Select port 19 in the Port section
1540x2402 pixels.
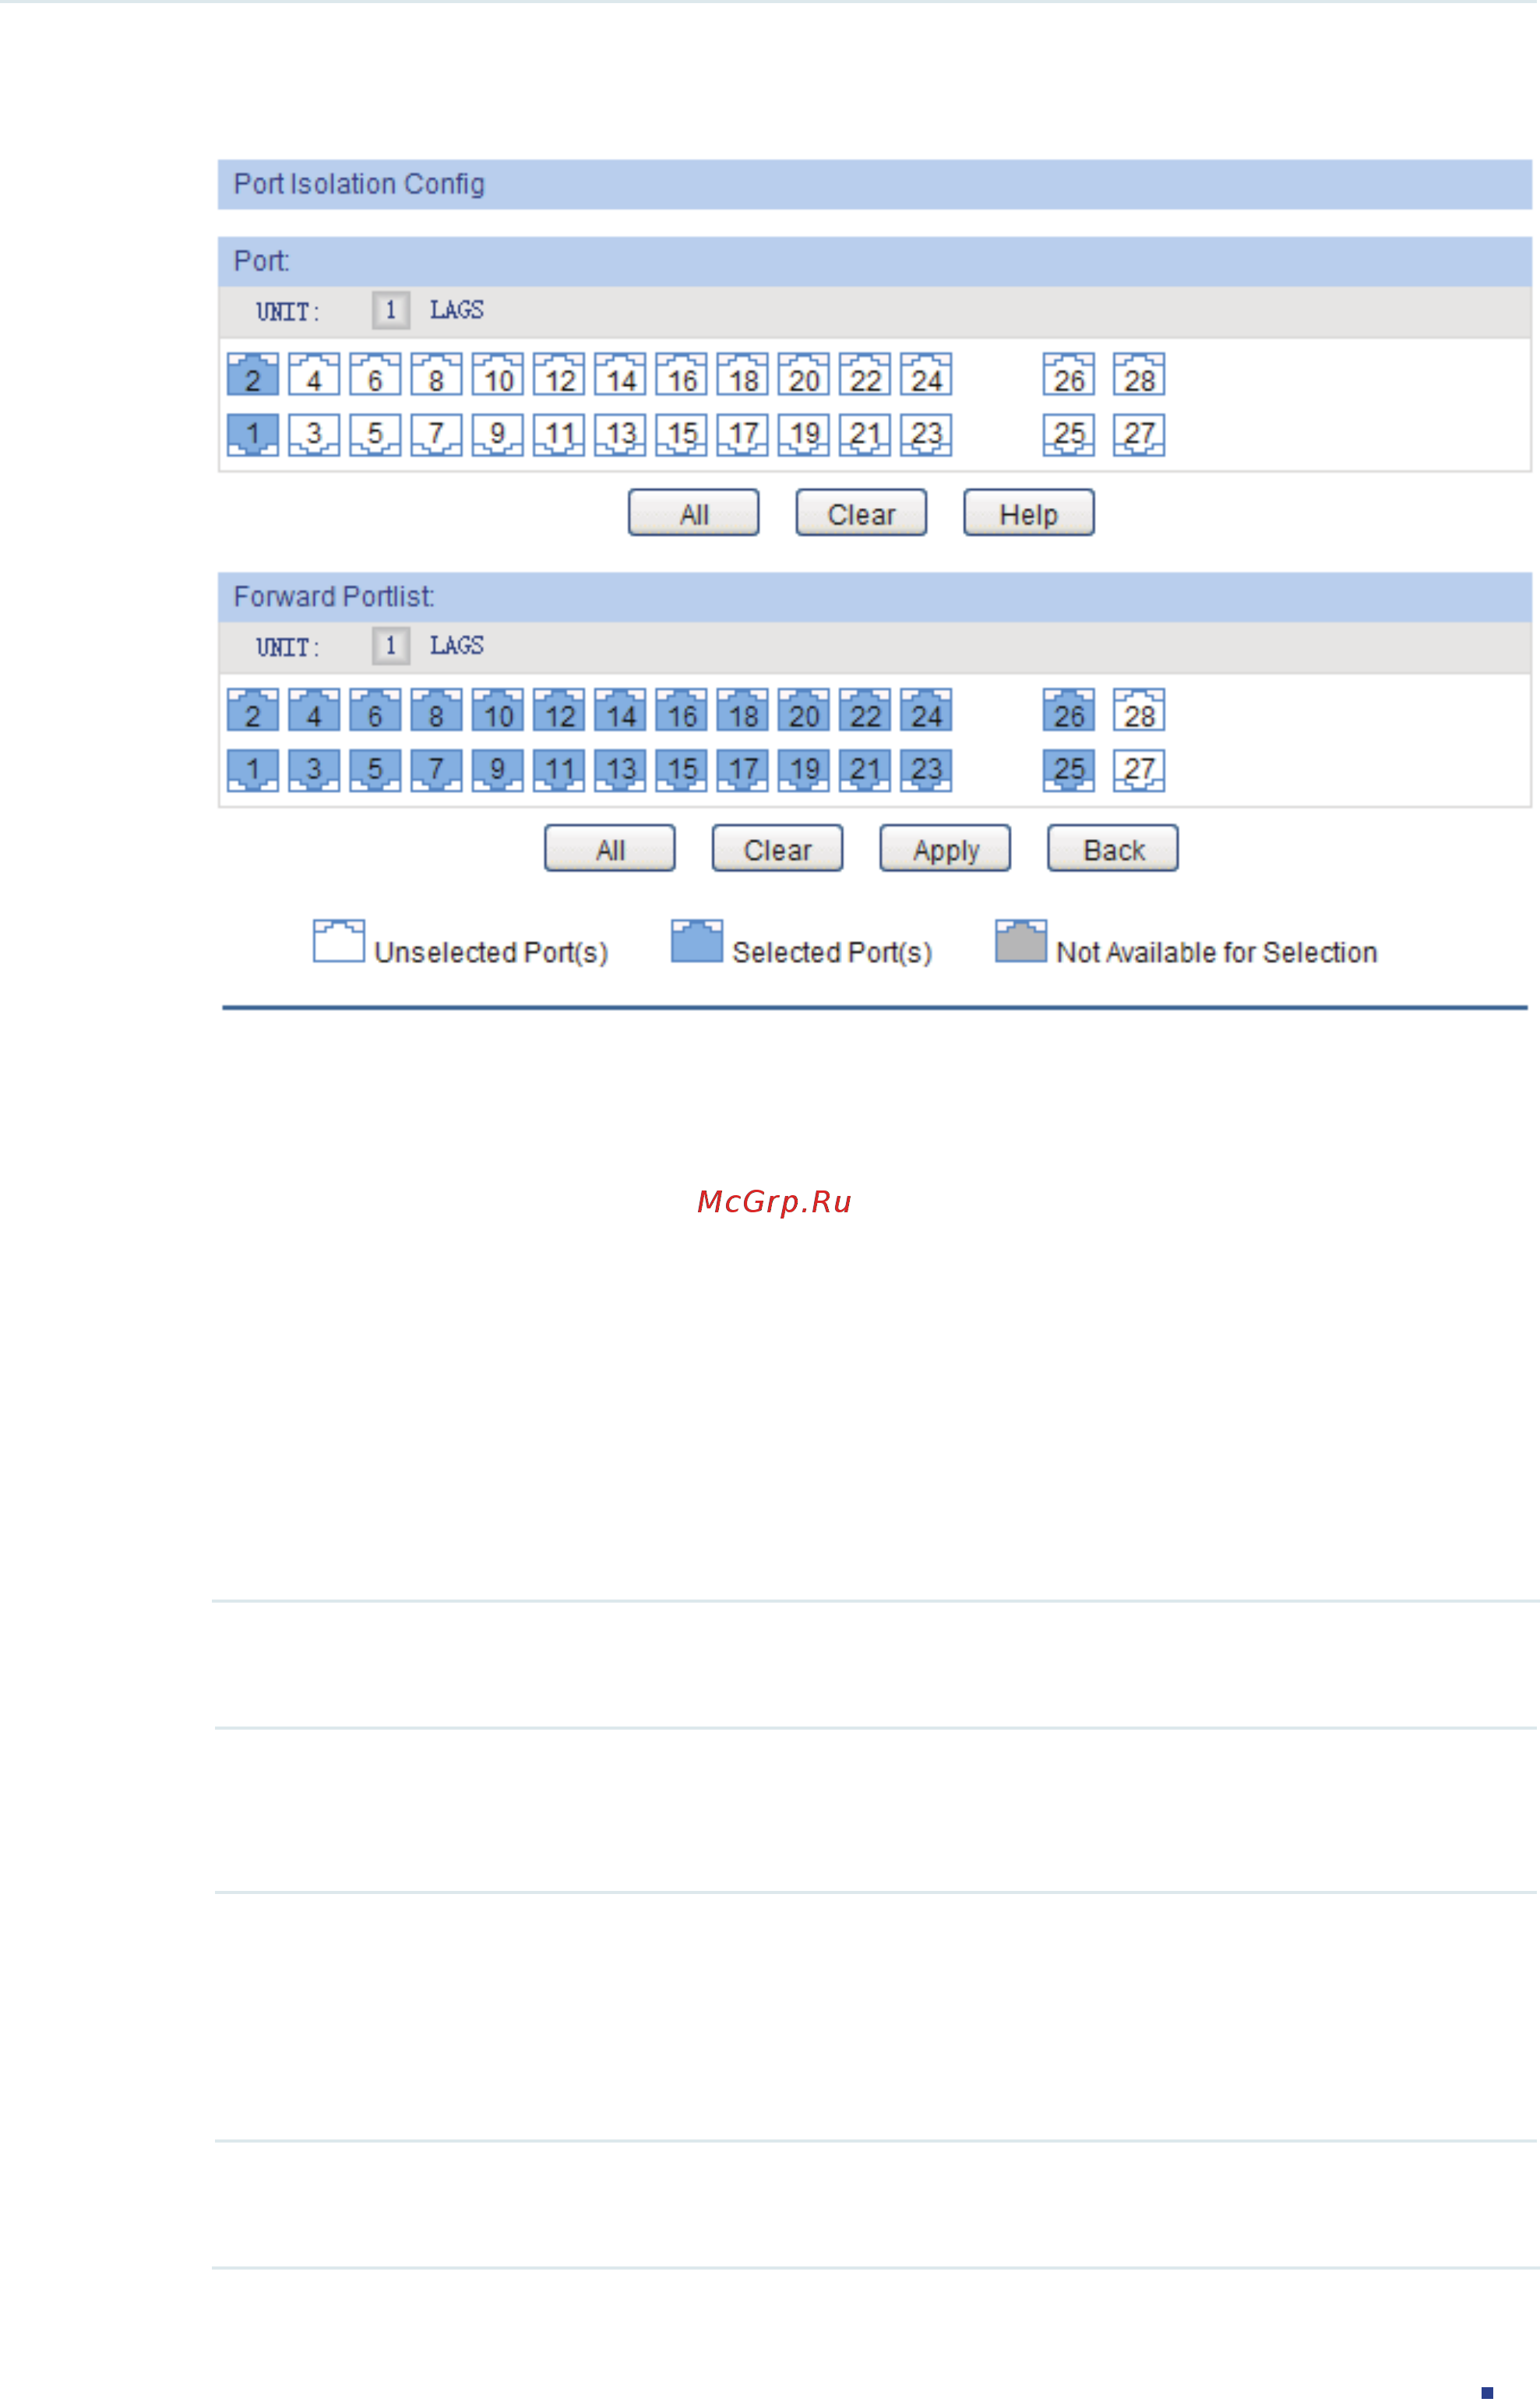pyautogui.click(x=804, y=435)
